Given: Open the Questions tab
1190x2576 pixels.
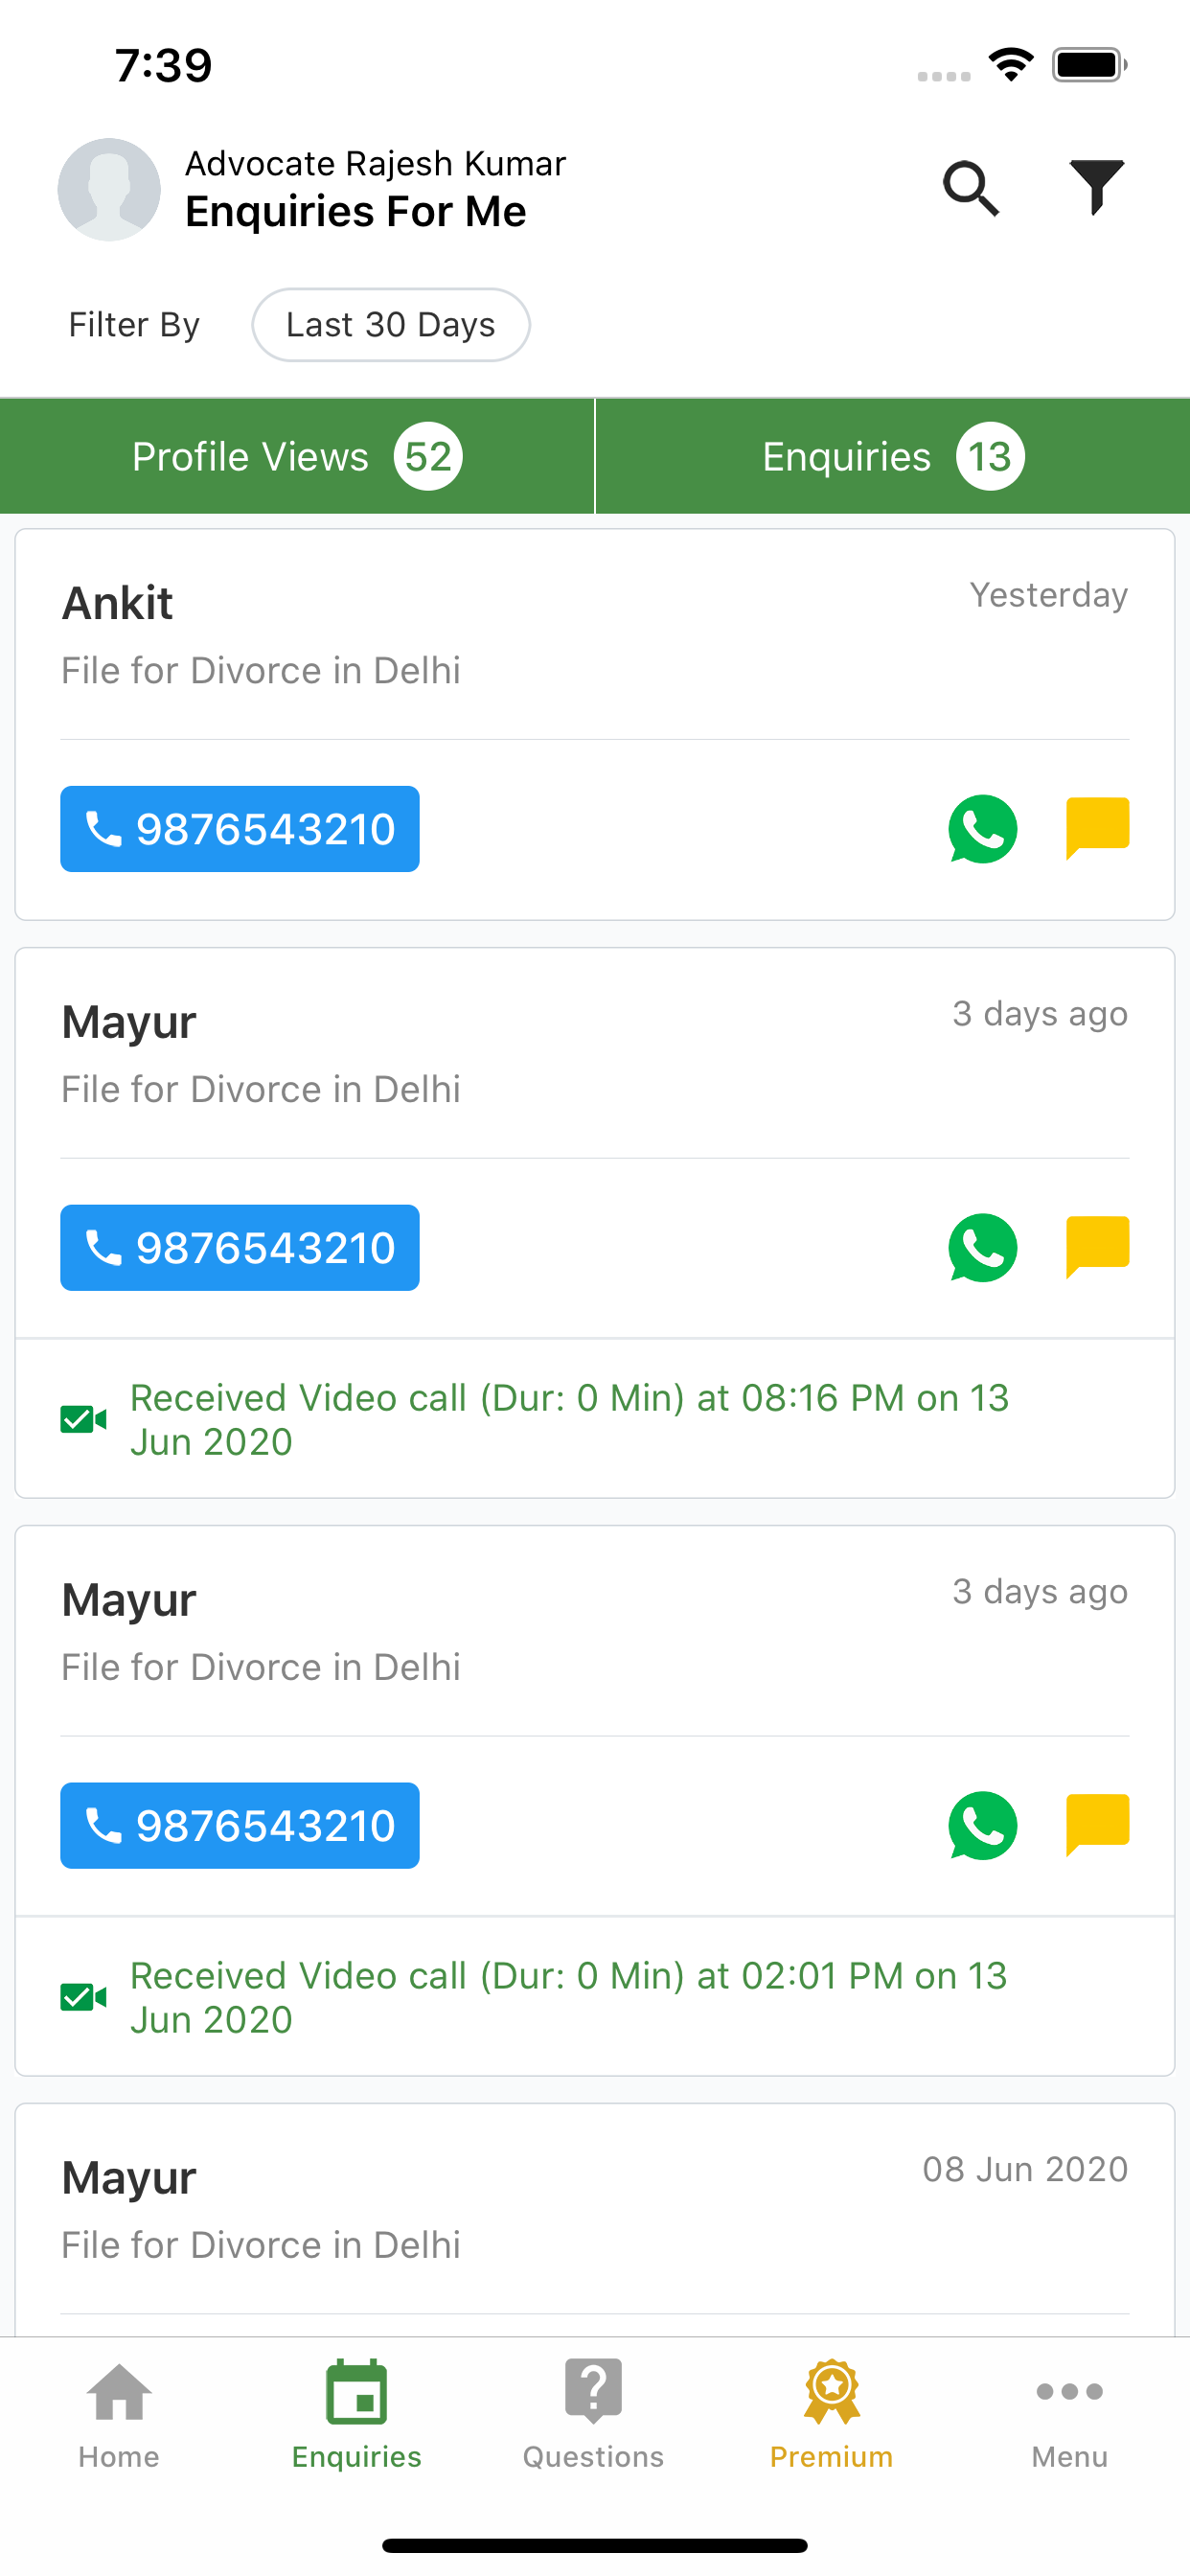Looking at the screenshot, I should tap(594, 2416).
